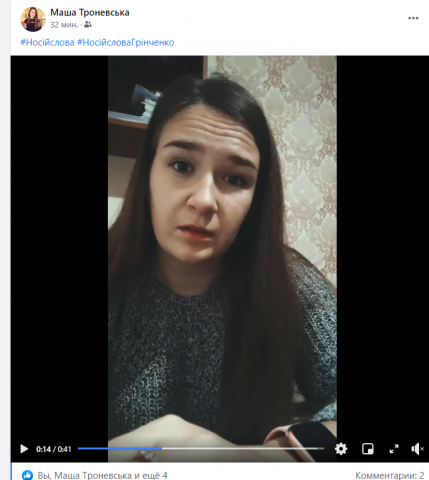The width and height of the screenshot is (429, 480).
Task: Open the #Носійслова hashtag
Action: click(47, 42)
